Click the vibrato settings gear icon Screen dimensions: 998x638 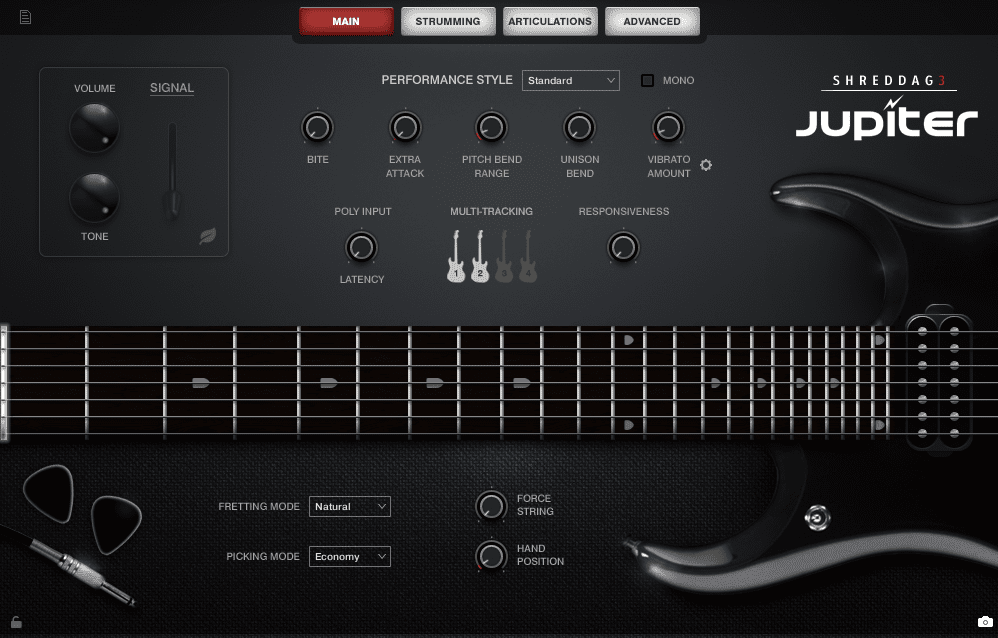706,165
